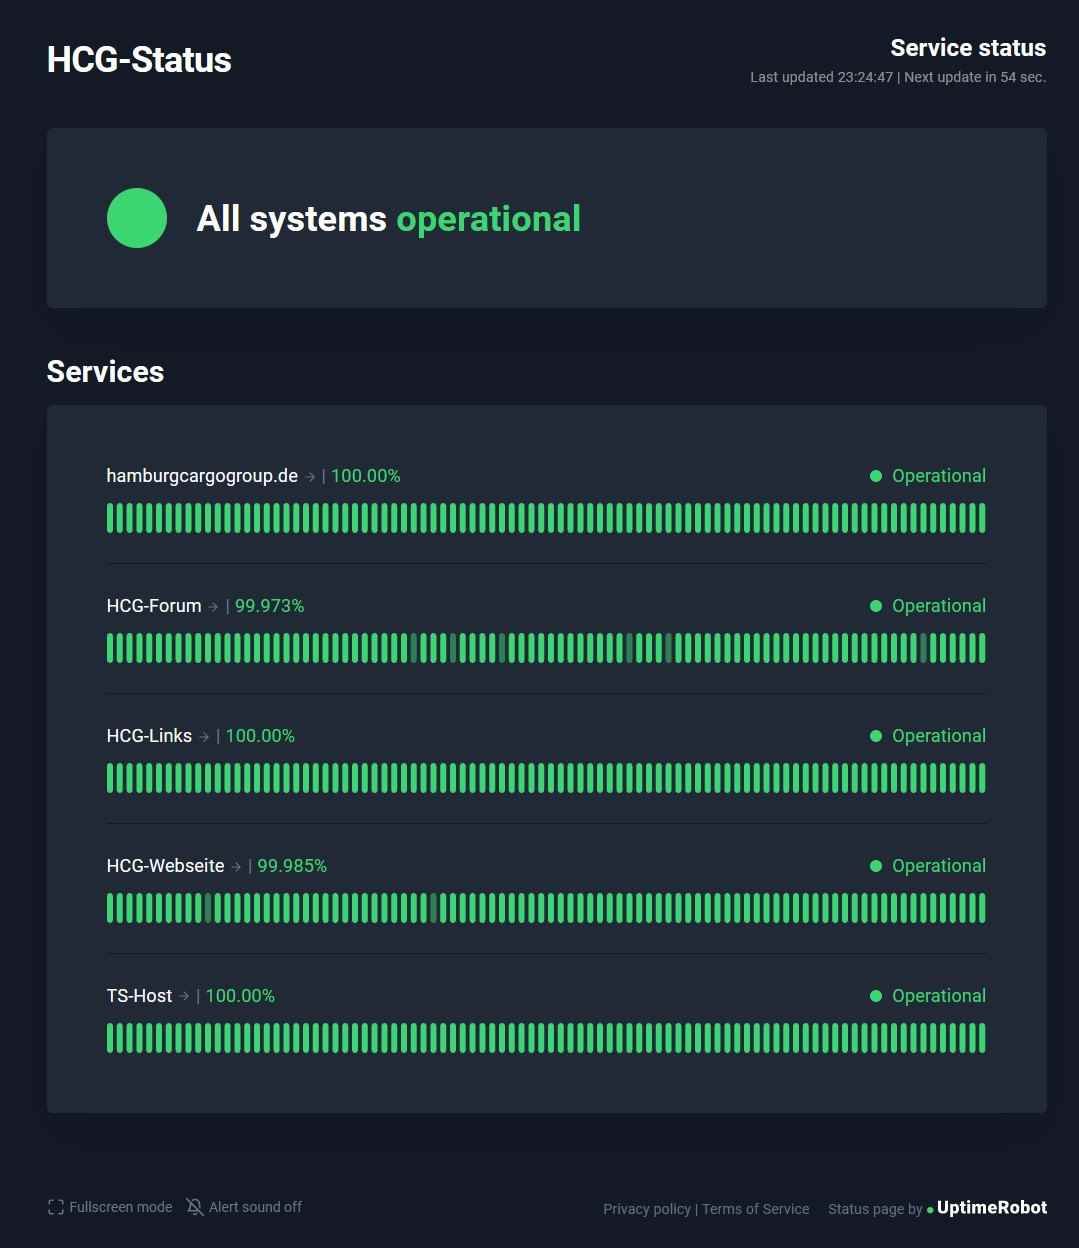Open the Privacy policy link
The height and width of the screenshot is (1248, 1079).
pos(647,1209)
